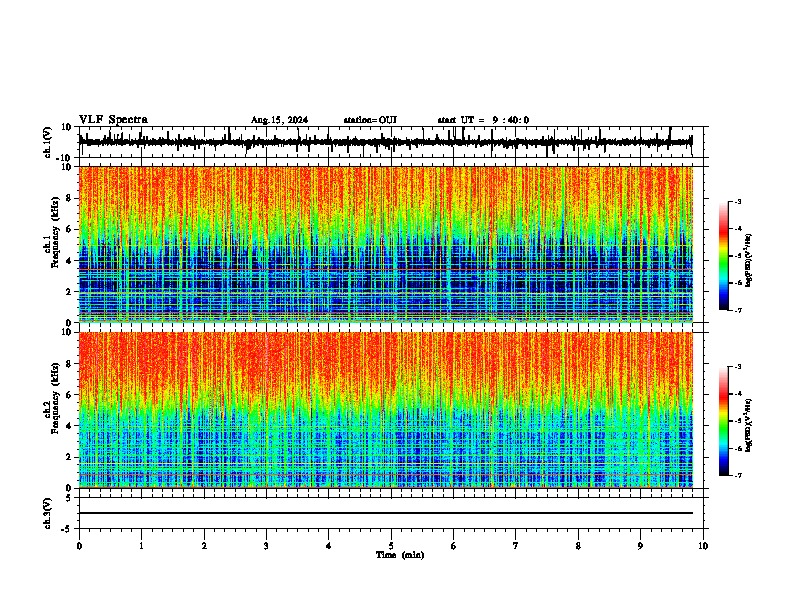Click the "ch.3(V)" axis label
This screenshot has height=612, width=792.
point(48,514)
